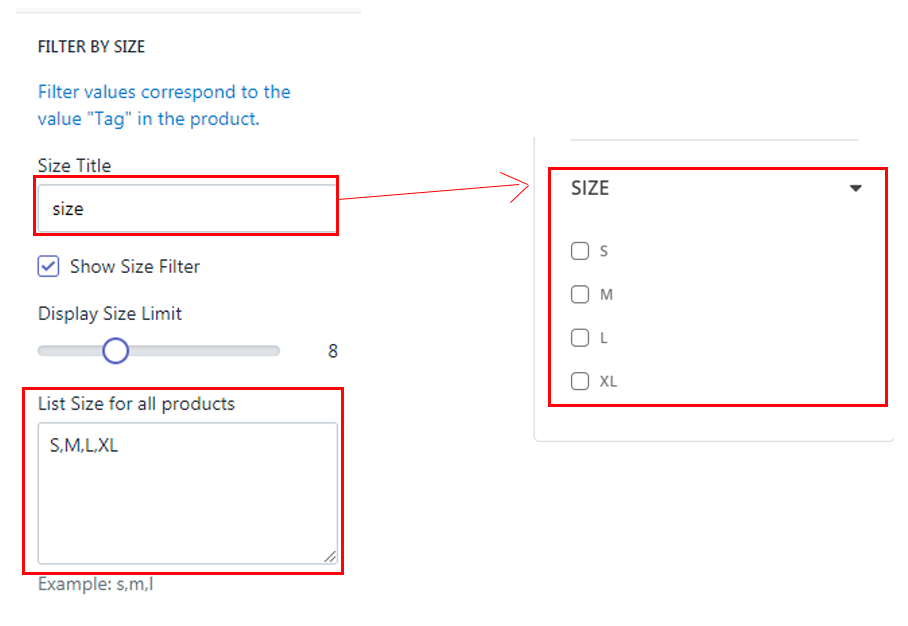Click the textarea resize grip corner
The width and height of the screenshot is (908, 626).
[x=330, y=556]
